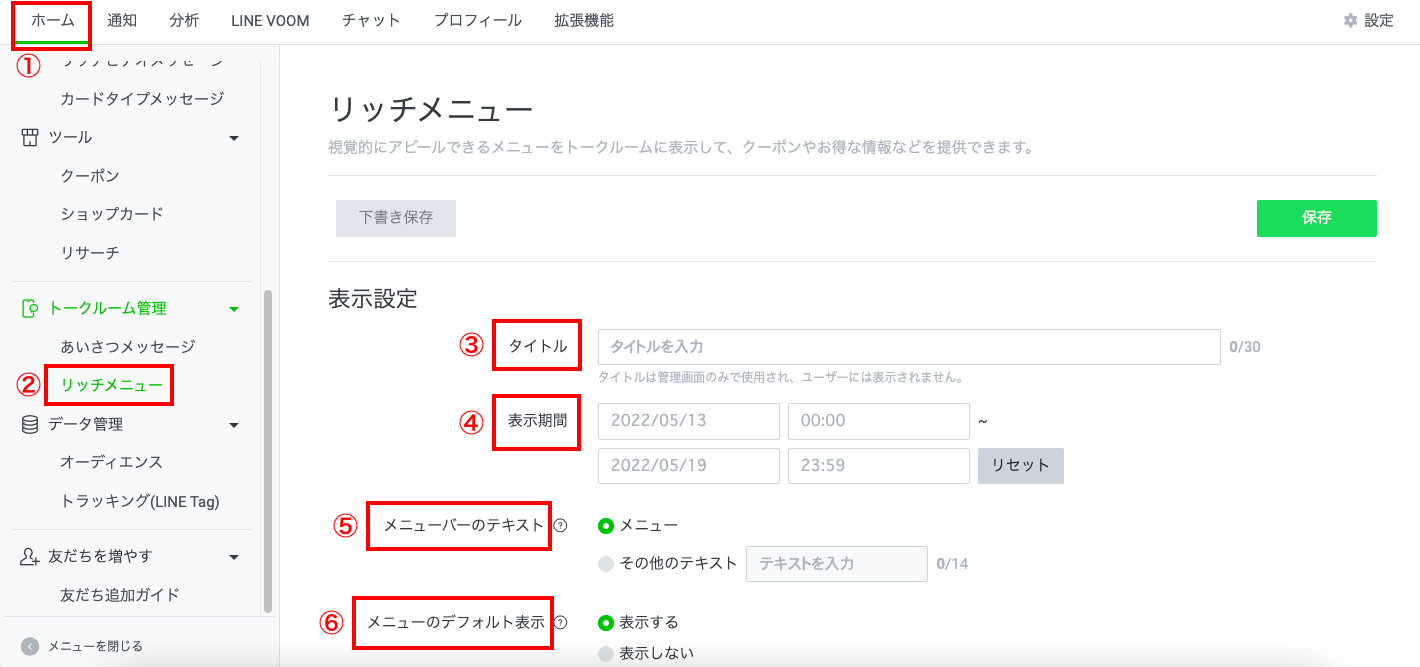The height and width of the screenshot is (667, 1420).
Task: Click the green 保存 button
Action: 1316,218
